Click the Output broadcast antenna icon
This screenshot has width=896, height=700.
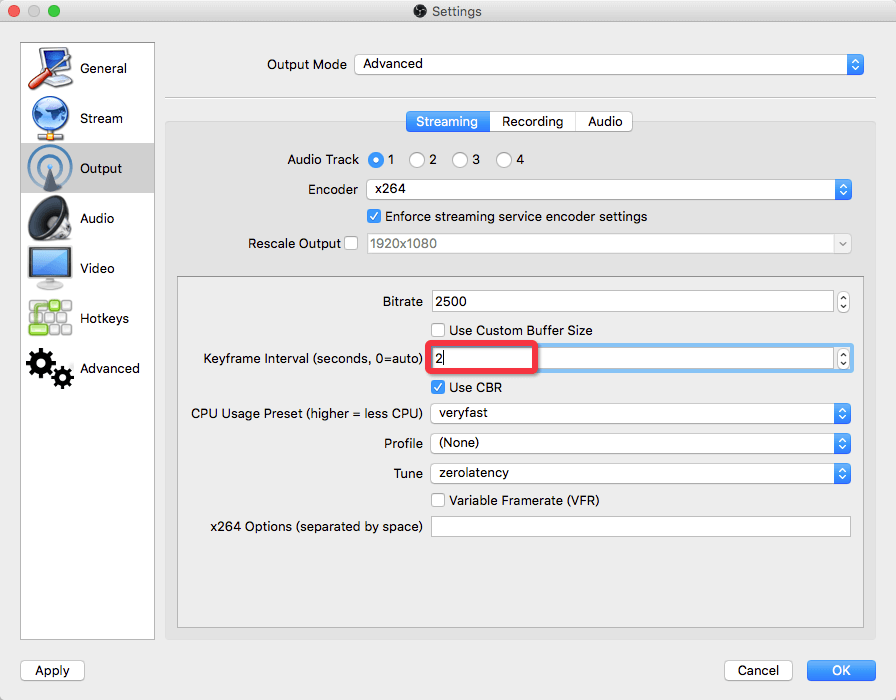pos(50,168)
